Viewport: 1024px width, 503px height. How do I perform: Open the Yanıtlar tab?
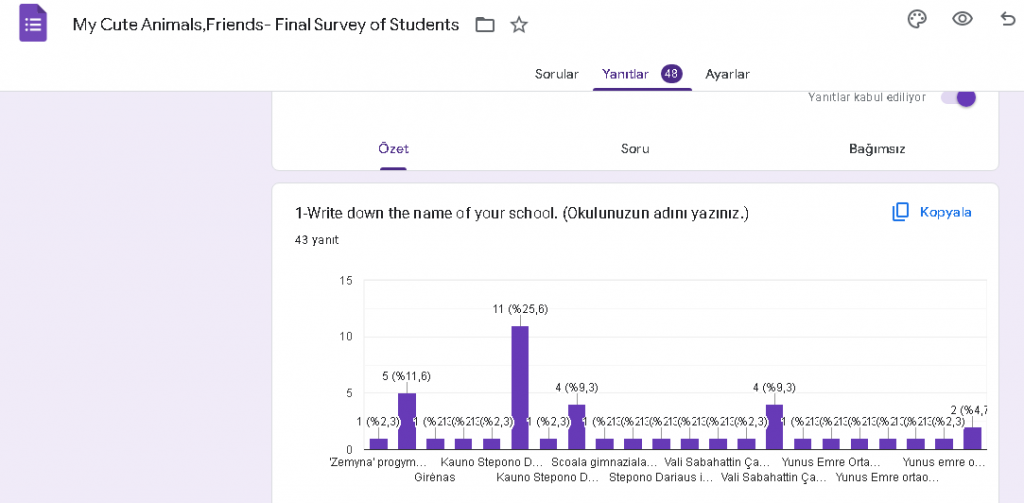tap(625, 74)
